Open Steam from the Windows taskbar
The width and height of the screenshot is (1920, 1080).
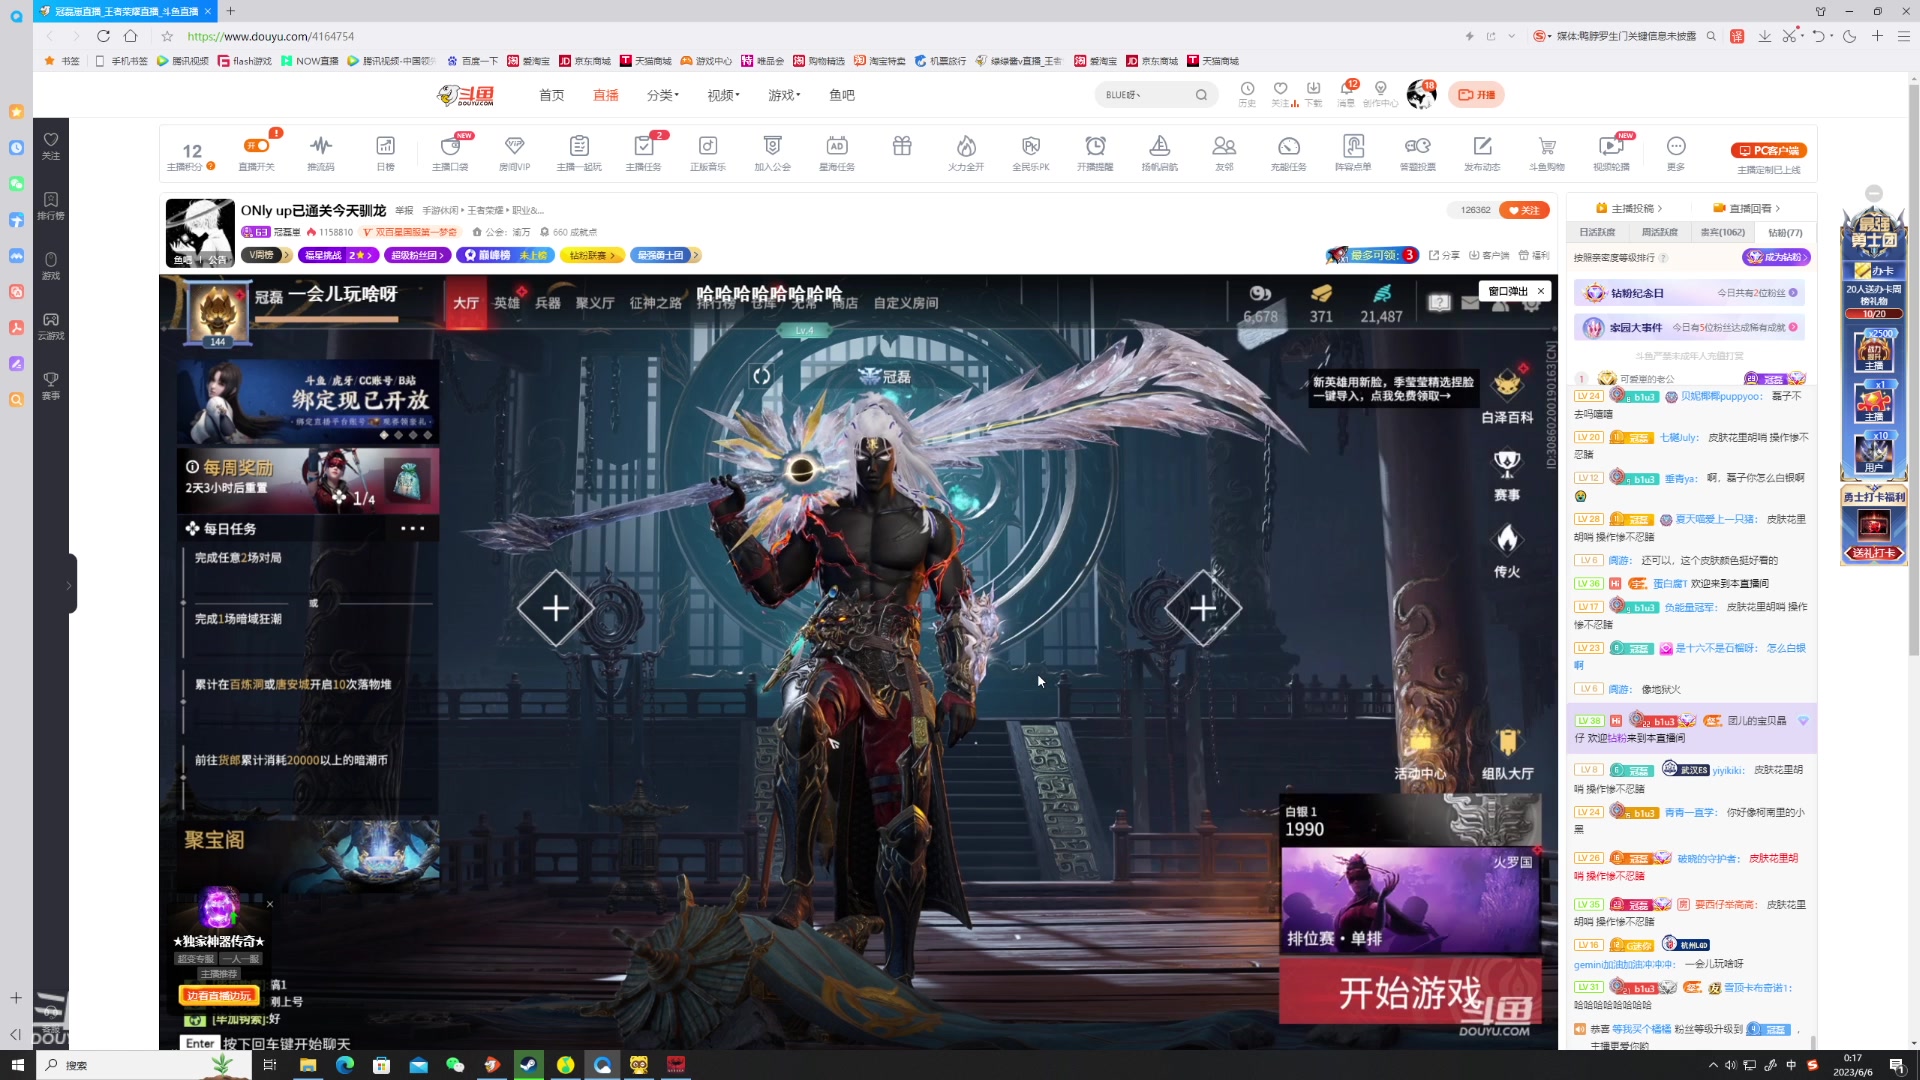pos(529,1065)
